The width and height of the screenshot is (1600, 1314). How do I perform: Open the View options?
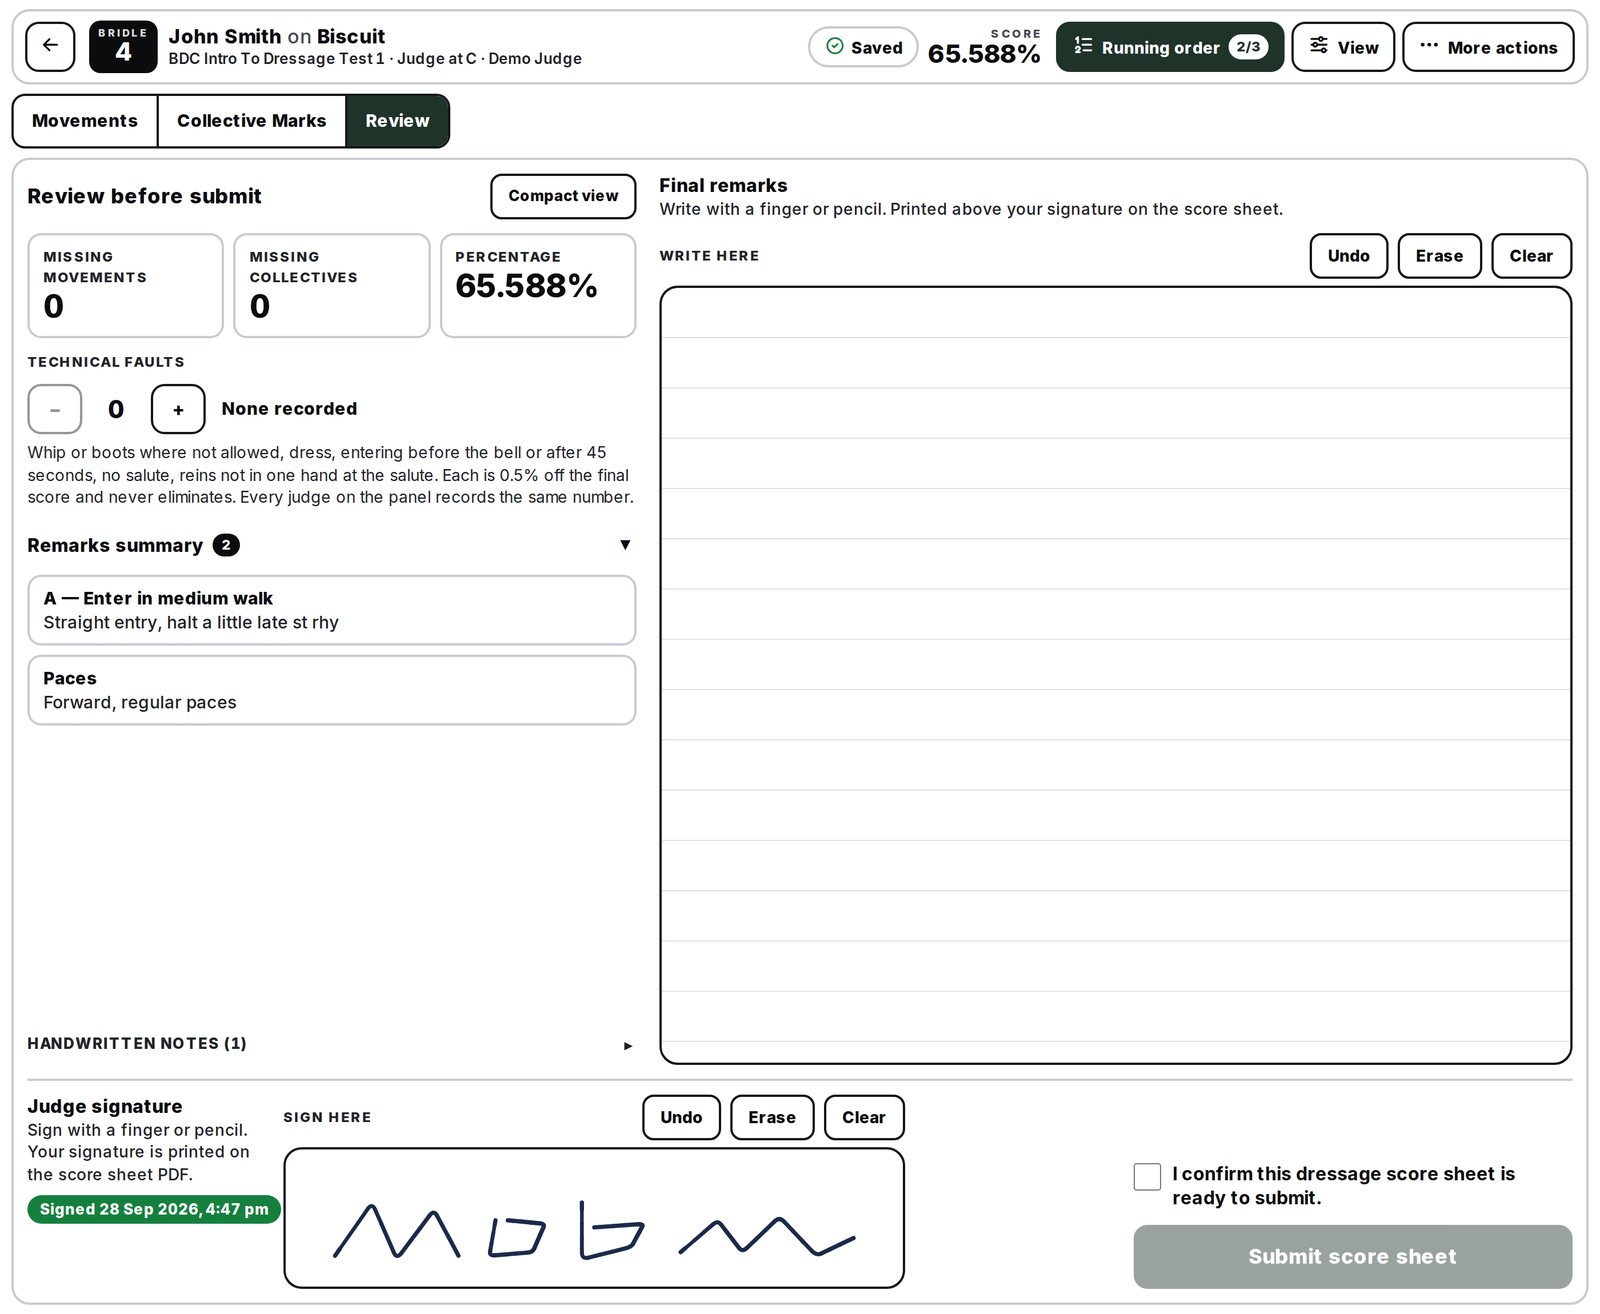1342,47
